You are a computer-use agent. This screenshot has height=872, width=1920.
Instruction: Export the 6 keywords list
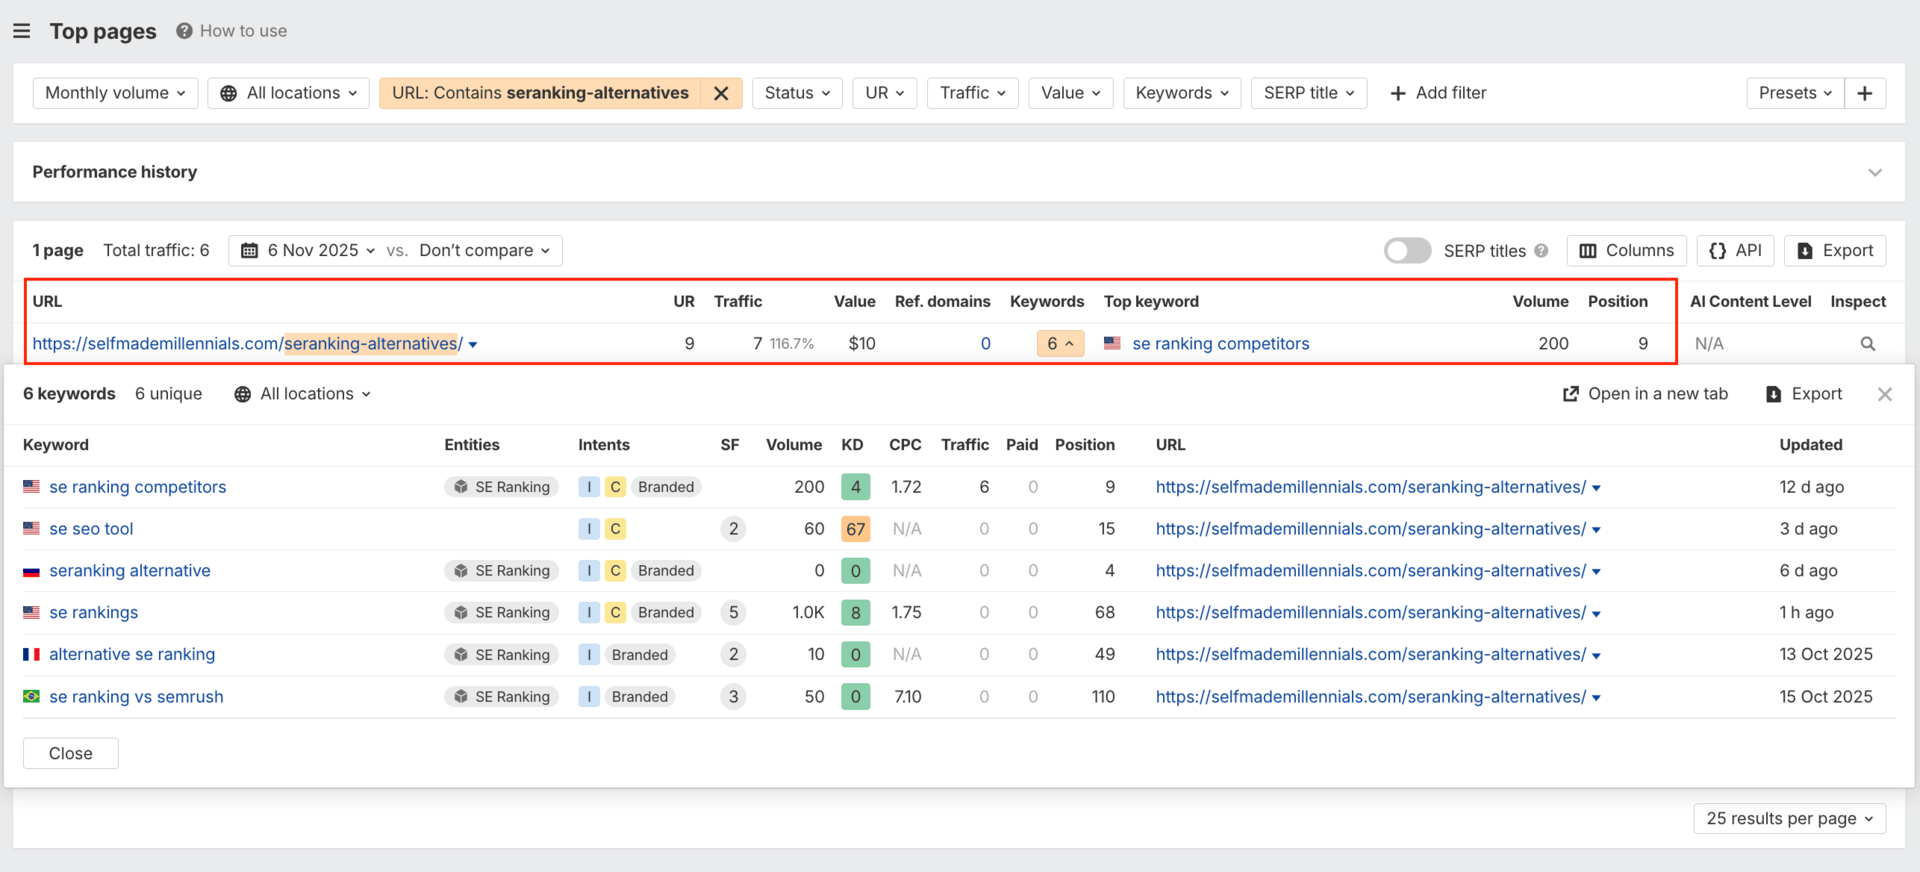coord(1804,394)
